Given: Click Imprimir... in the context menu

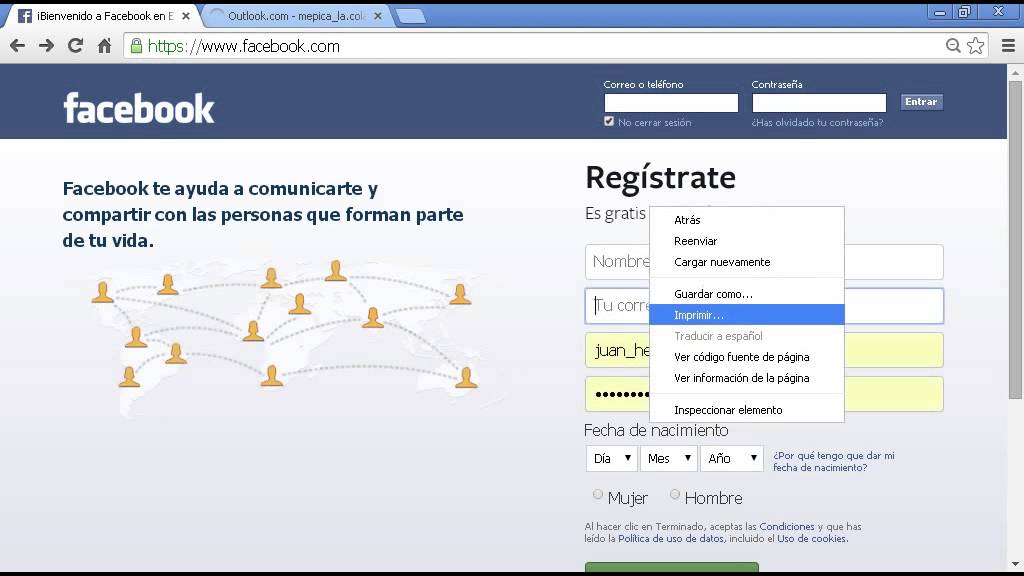Looking at the screenshot, I should point(746,315).
